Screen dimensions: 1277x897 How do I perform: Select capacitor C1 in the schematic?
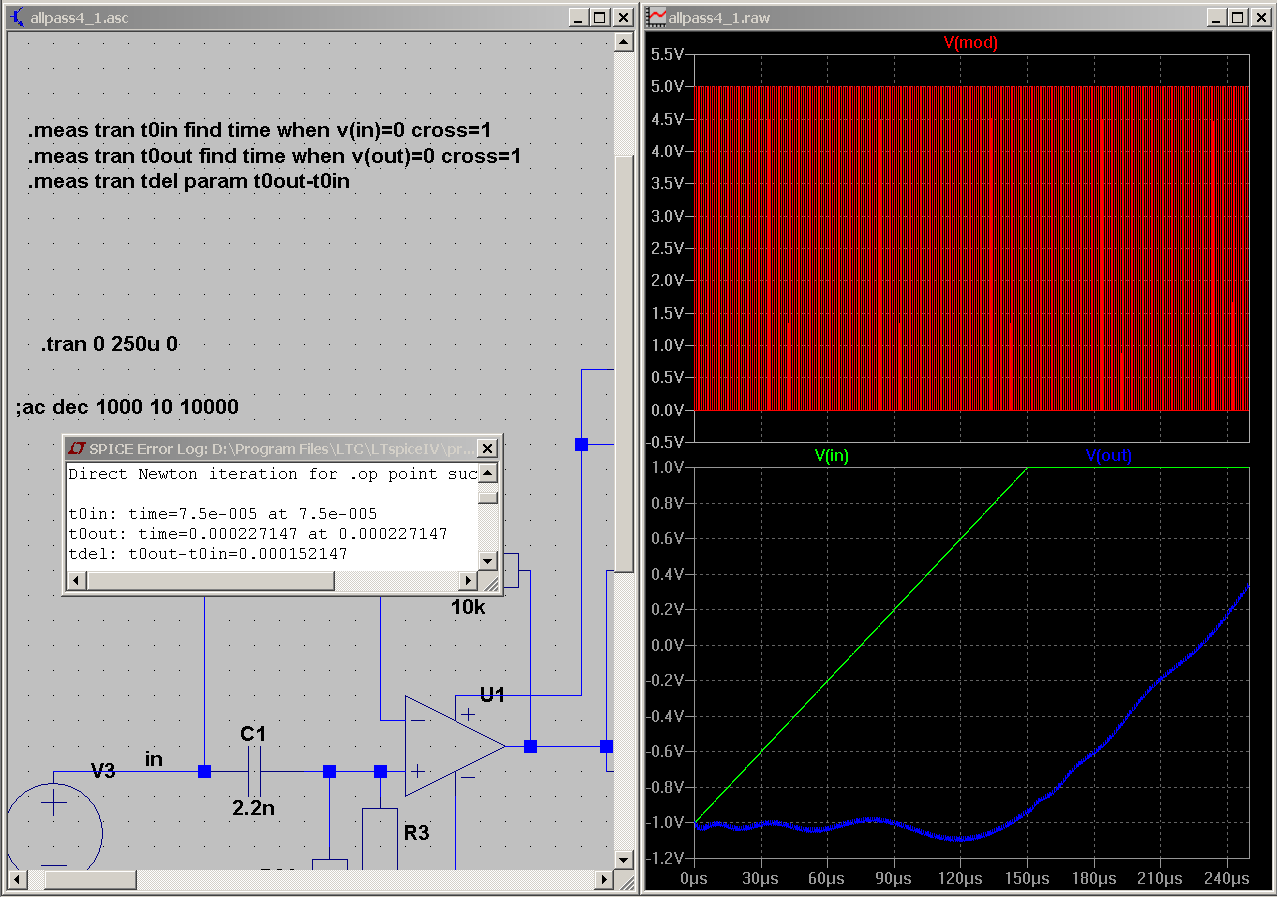coord(254,771)
